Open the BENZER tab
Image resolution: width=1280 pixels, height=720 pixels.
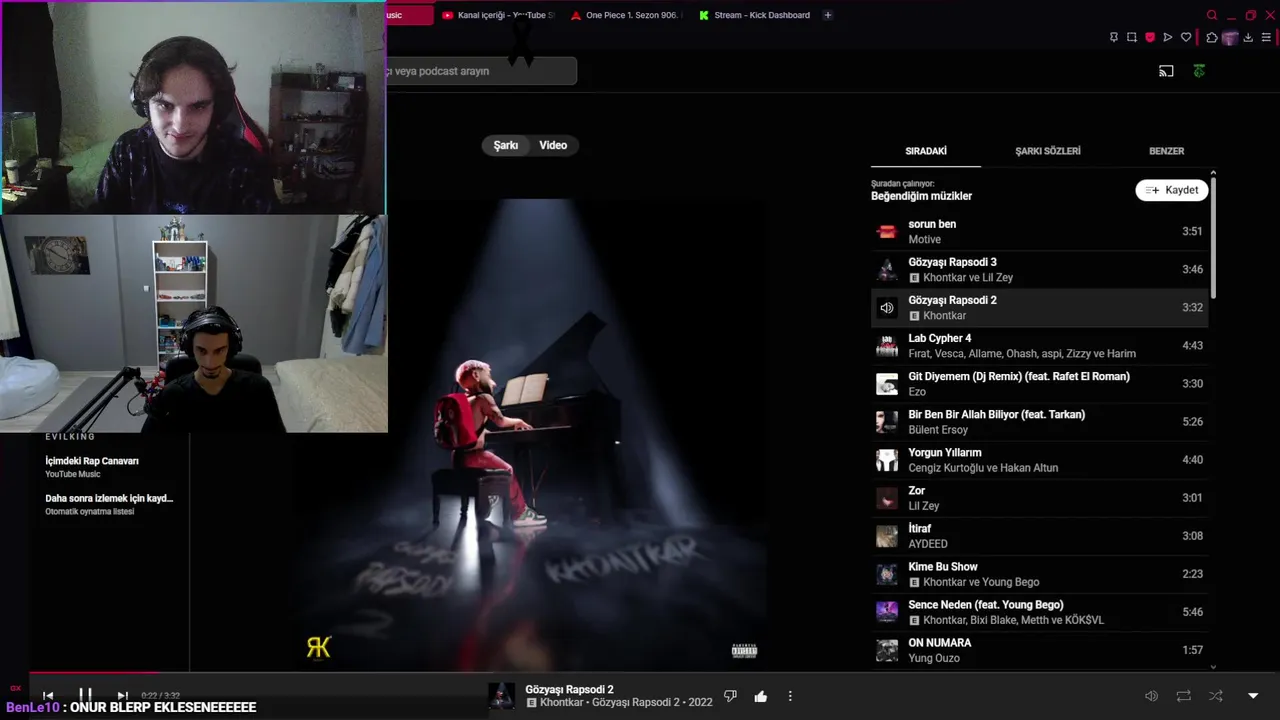(x=1166, y=151)
